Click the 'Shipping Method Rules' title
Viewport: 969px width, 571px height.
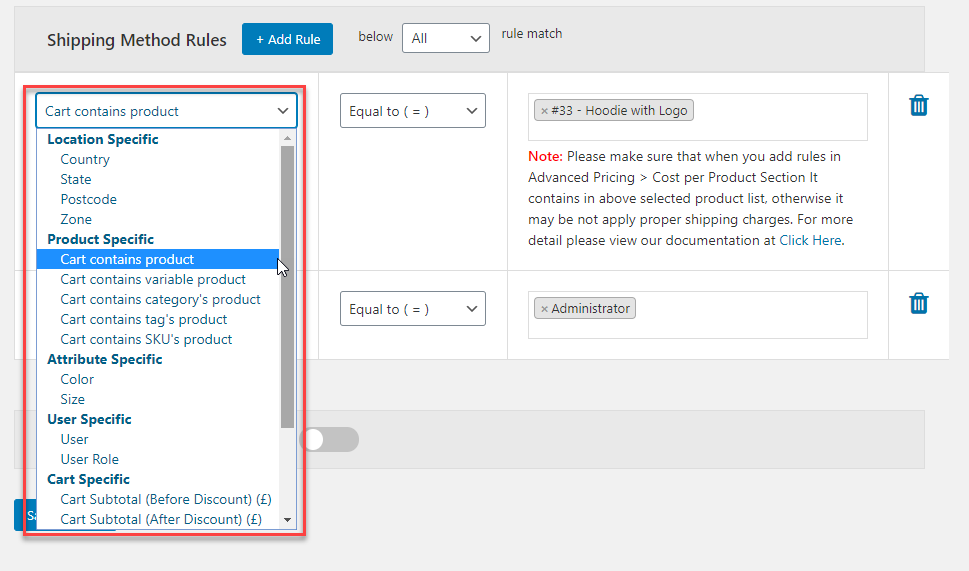pyautogui.click(x=137, y=40)
